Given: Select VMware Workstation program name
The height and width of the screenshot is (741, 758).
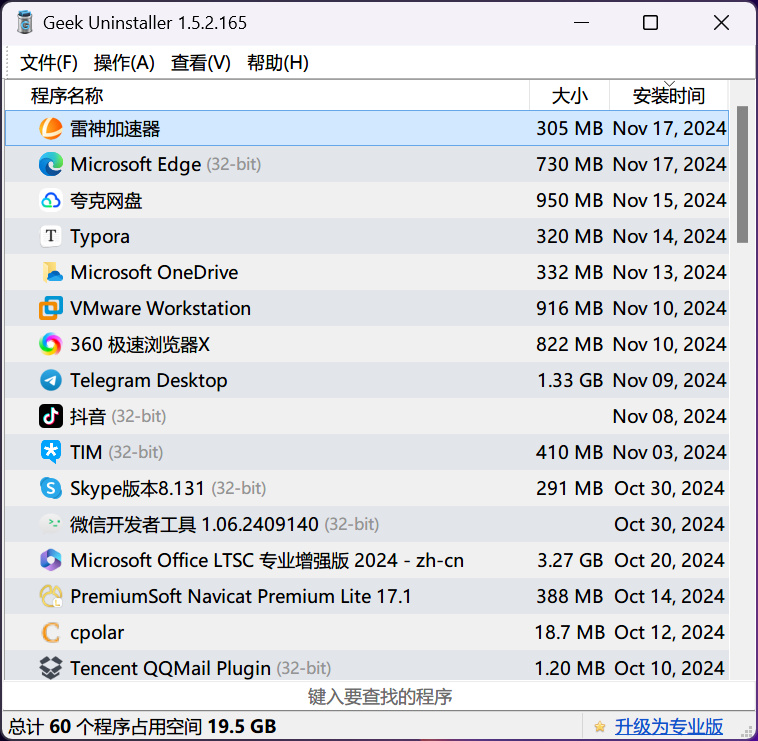Looking at the screenshot, I should point(160,308).
